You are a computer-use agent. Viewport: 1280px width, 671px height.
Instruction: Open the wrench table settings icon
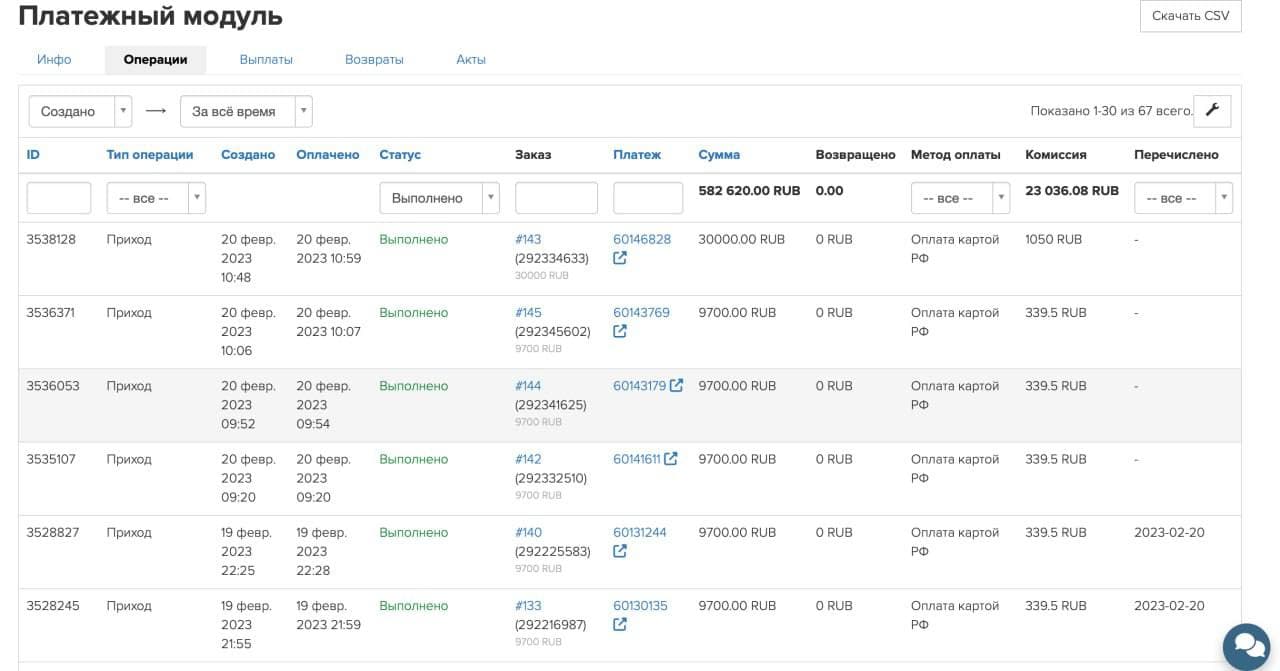1212,111
